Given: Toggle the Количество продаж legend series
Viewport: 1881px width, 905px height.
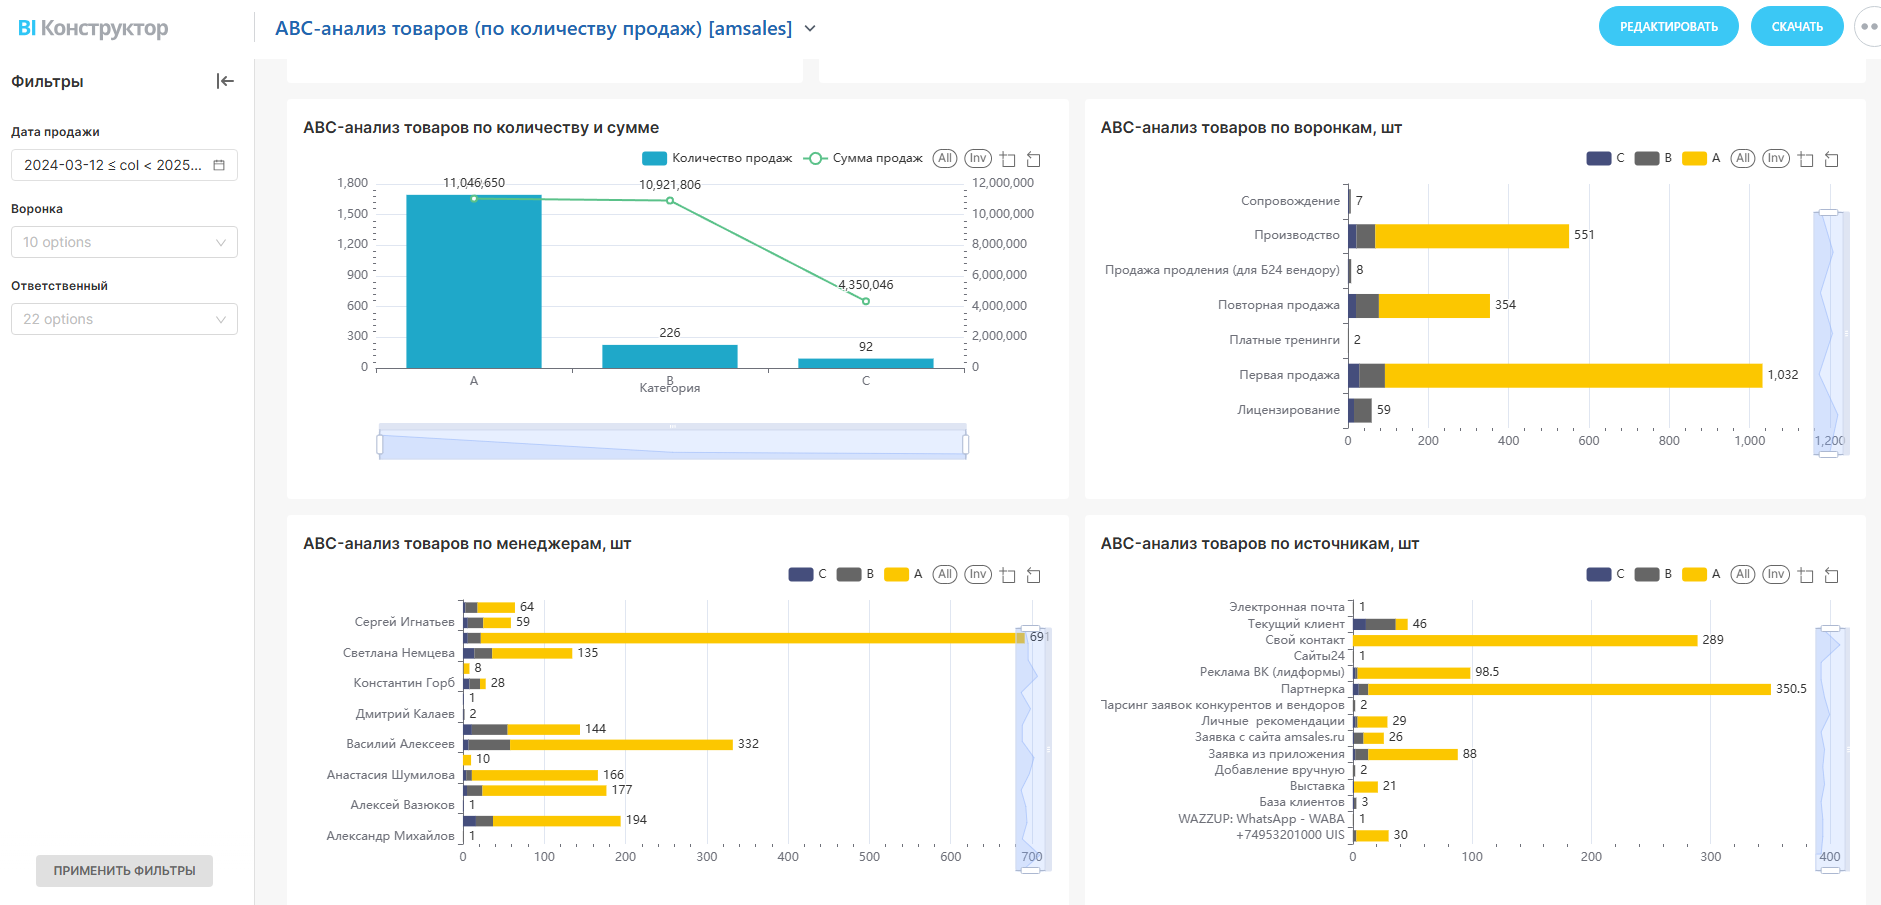Looking at the screenshot, I should [717, 158].
